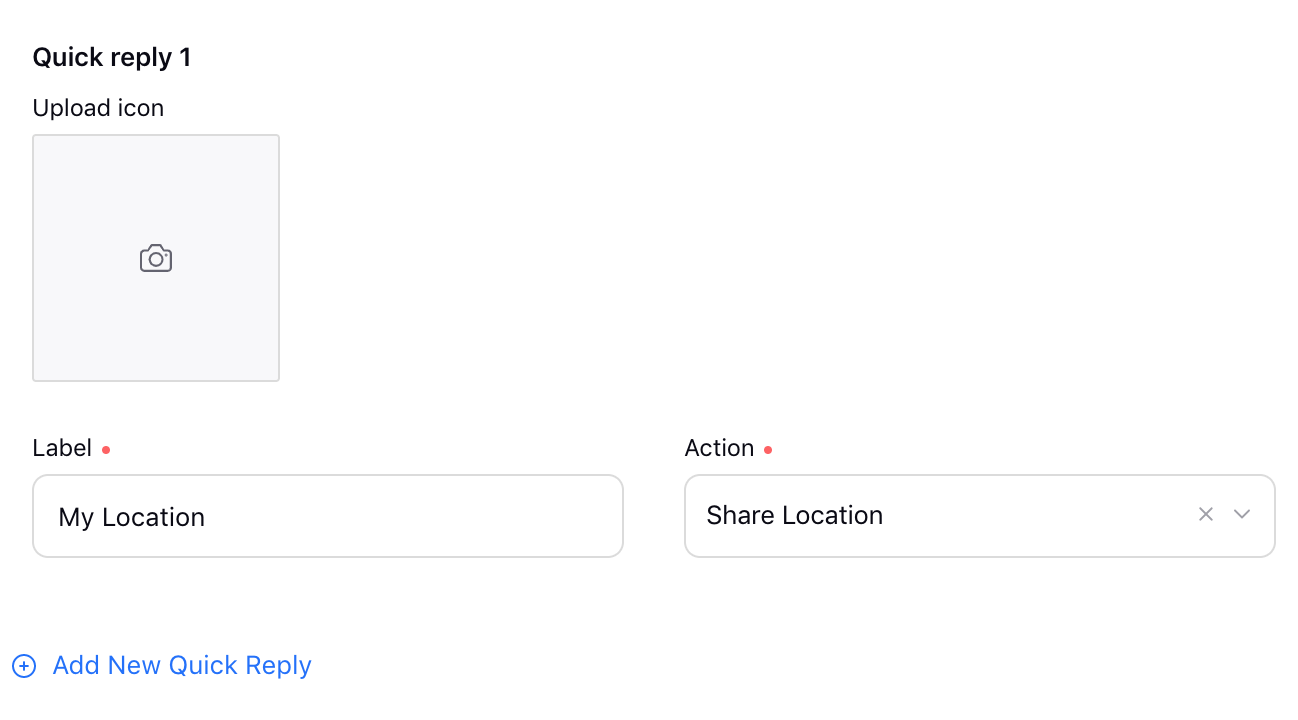
Task: Click the Label field caption
Action: 62,448
